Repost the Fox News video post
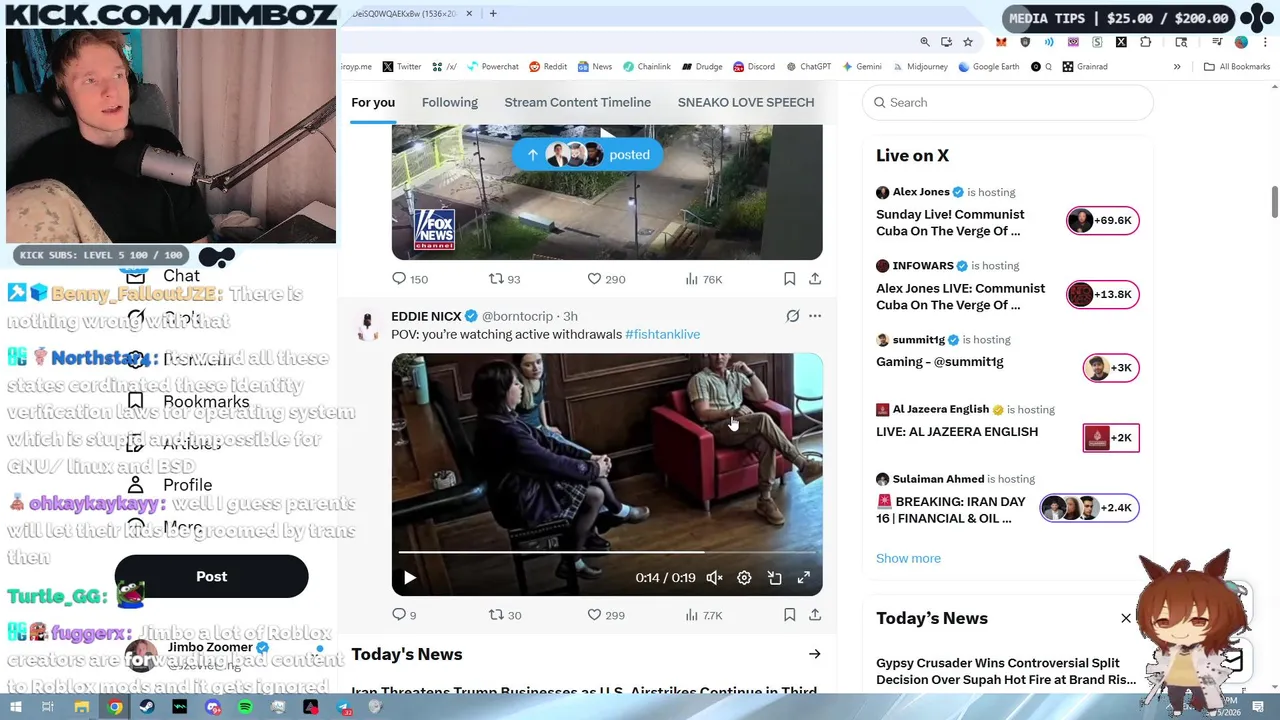The height and width of the screenshot is (720, 1280). [505, 279]
